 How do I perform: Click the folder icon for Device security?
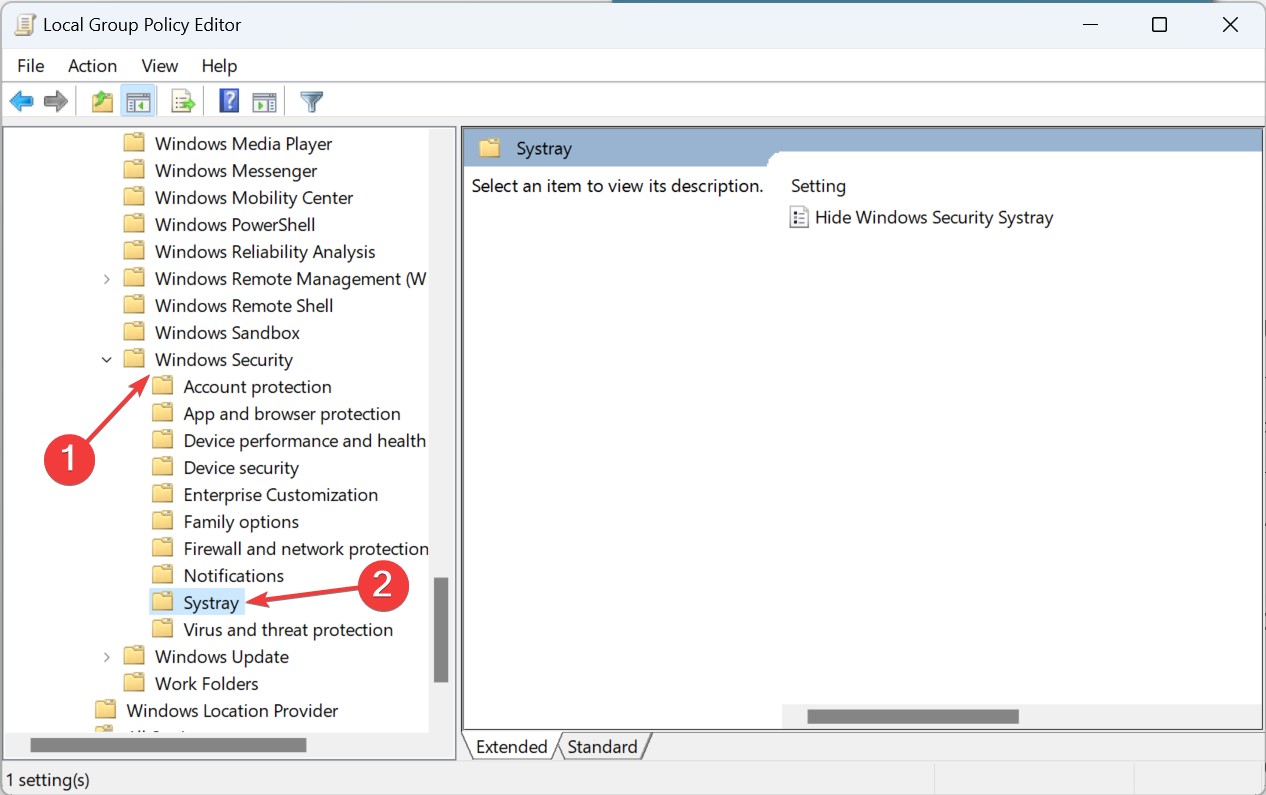(x=163, y=467)
